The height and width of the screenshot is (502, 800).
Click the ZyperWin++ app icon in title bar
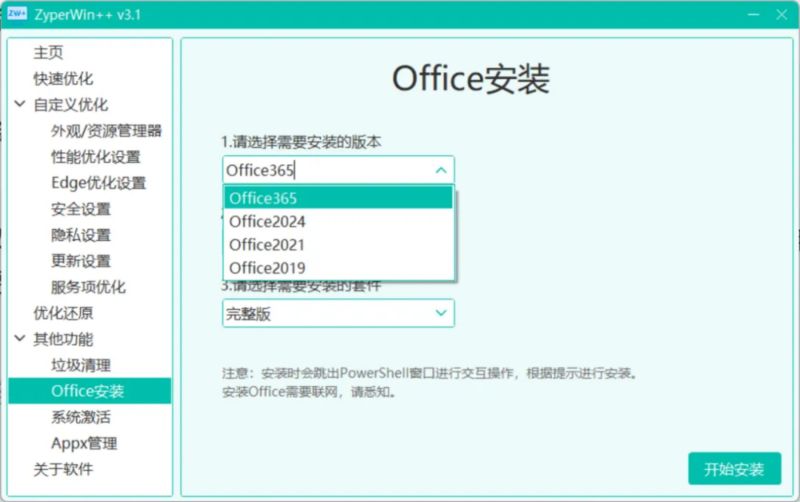17,14
